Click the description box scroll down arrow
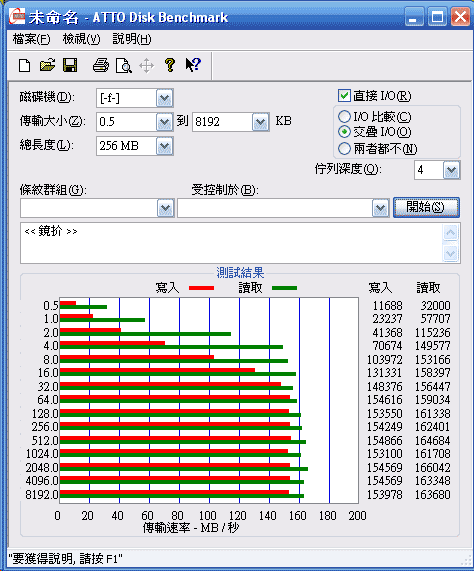The width and height of the screenshot is (474, 571). pyautogui.click(x=451, y=253)
